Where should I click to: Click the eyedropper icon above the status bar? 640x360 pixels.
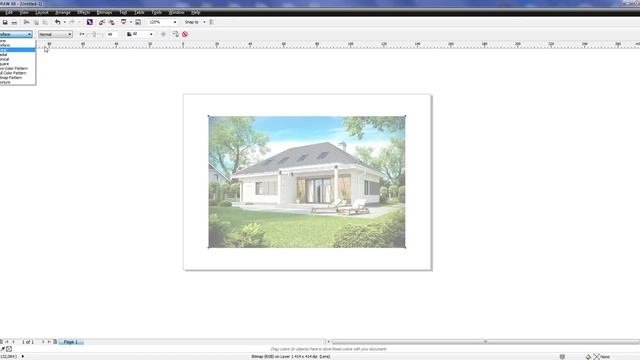coord(2,349)
